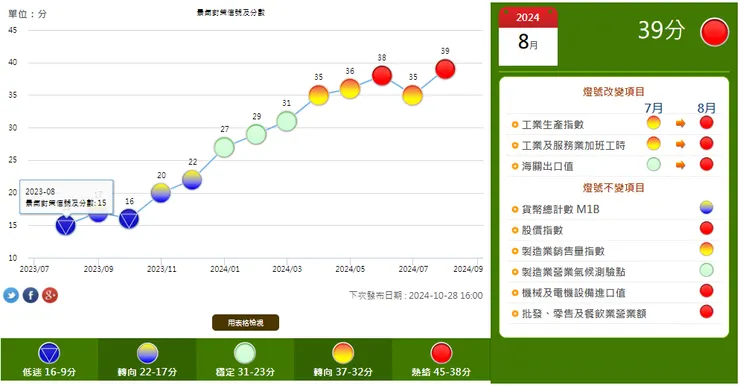
Task: Click the yellow-blue data point labeled 20
Action: pyautogui.click(x=161, y=193)
